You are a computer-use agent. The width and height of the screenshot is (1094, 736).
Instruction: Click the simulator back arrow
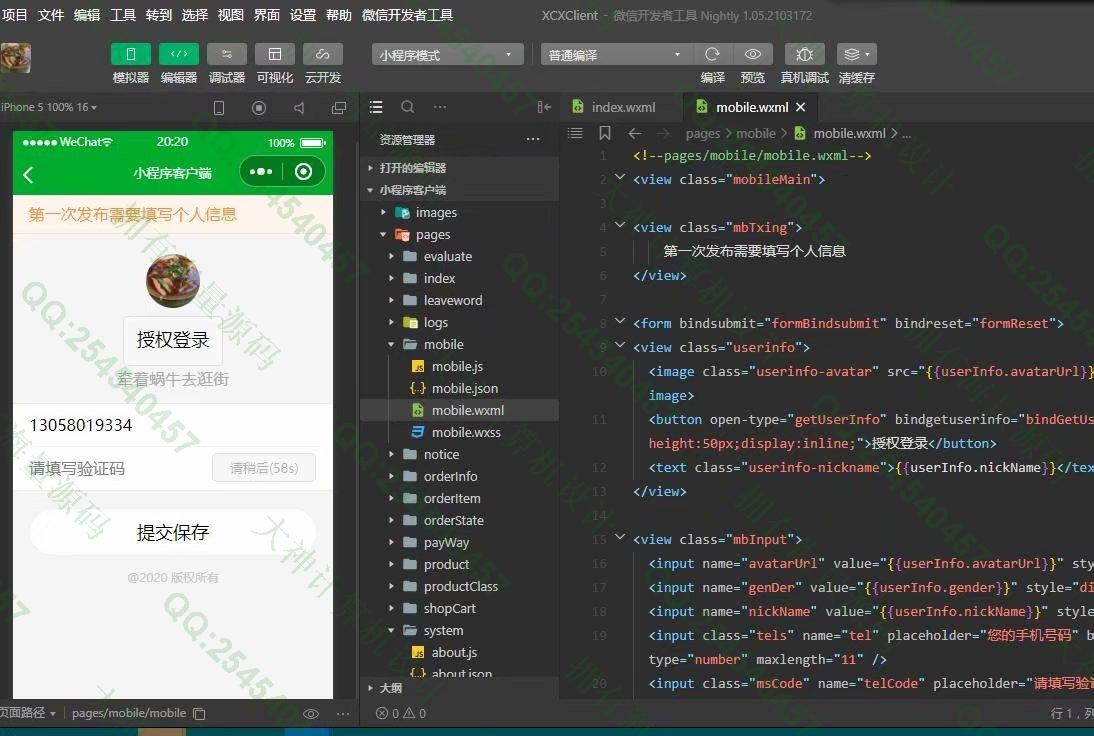coord(29,174)
